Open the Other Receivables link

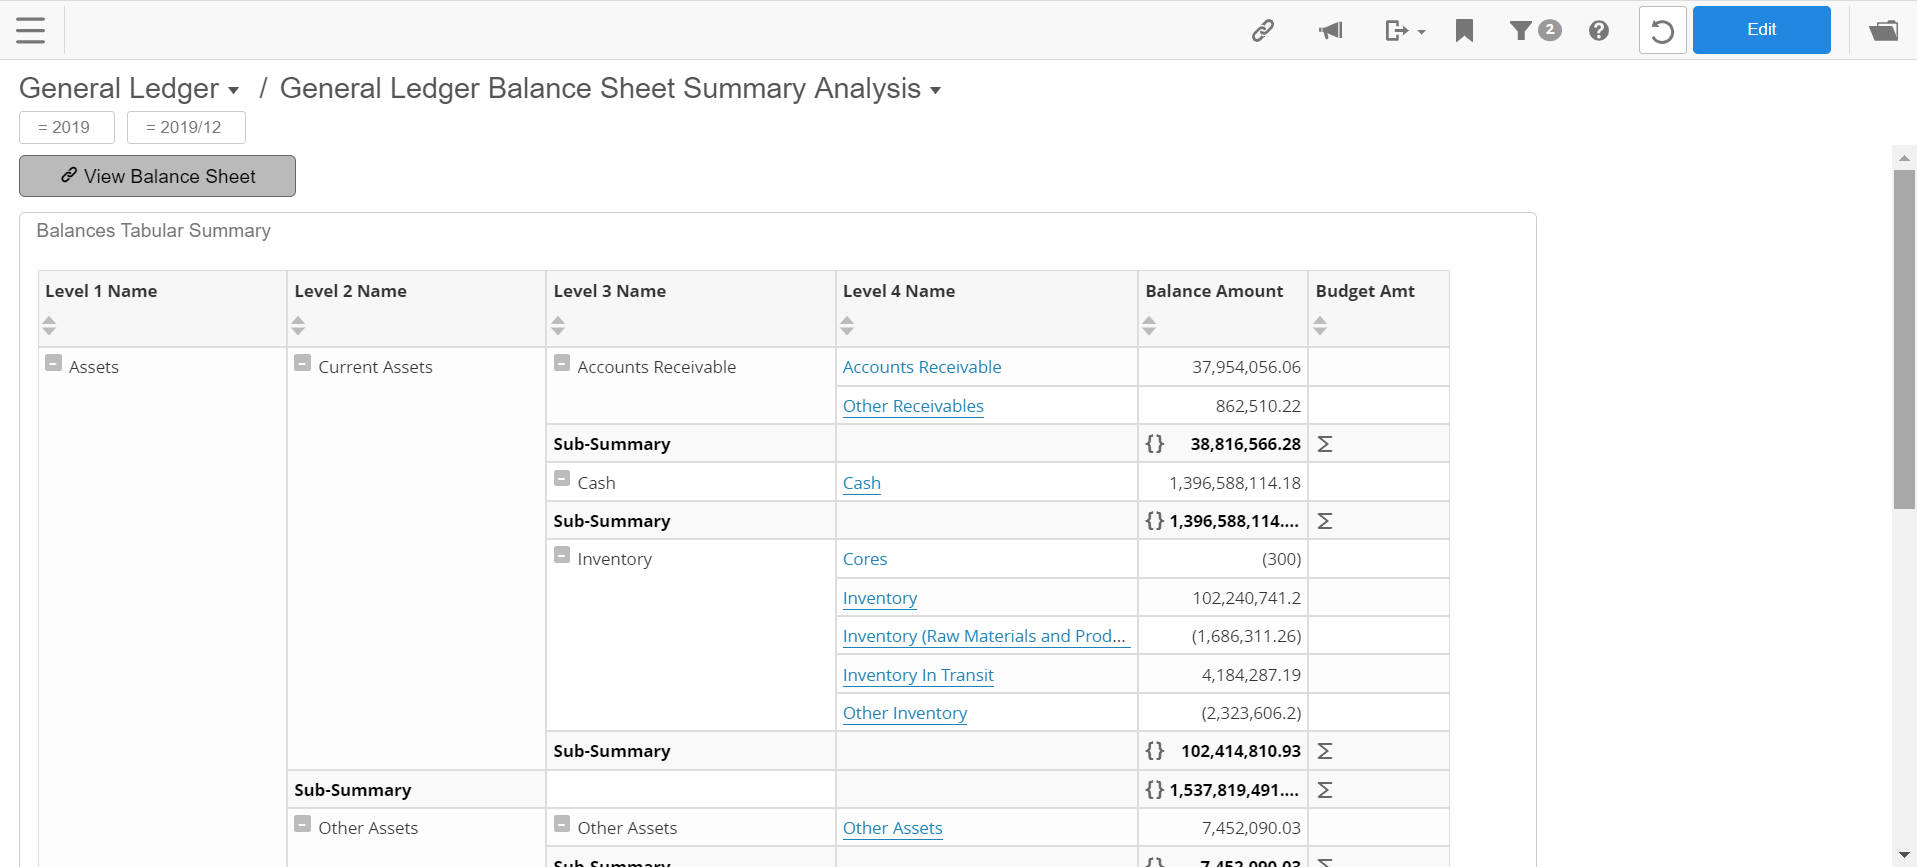pyautogui.click(x=913, y=406)
